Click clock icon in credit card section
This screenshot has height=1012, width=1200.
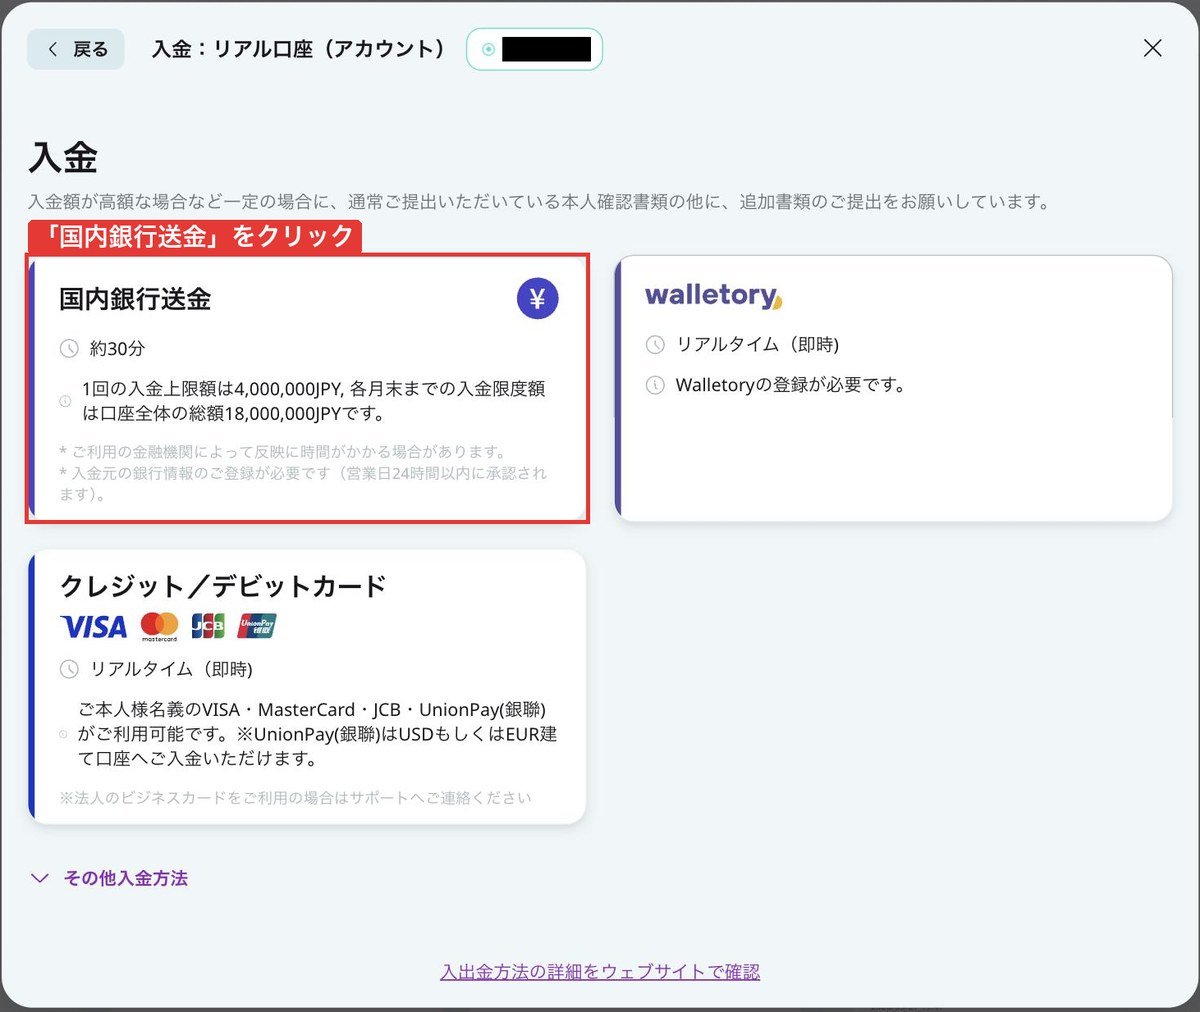coord(69,669)
